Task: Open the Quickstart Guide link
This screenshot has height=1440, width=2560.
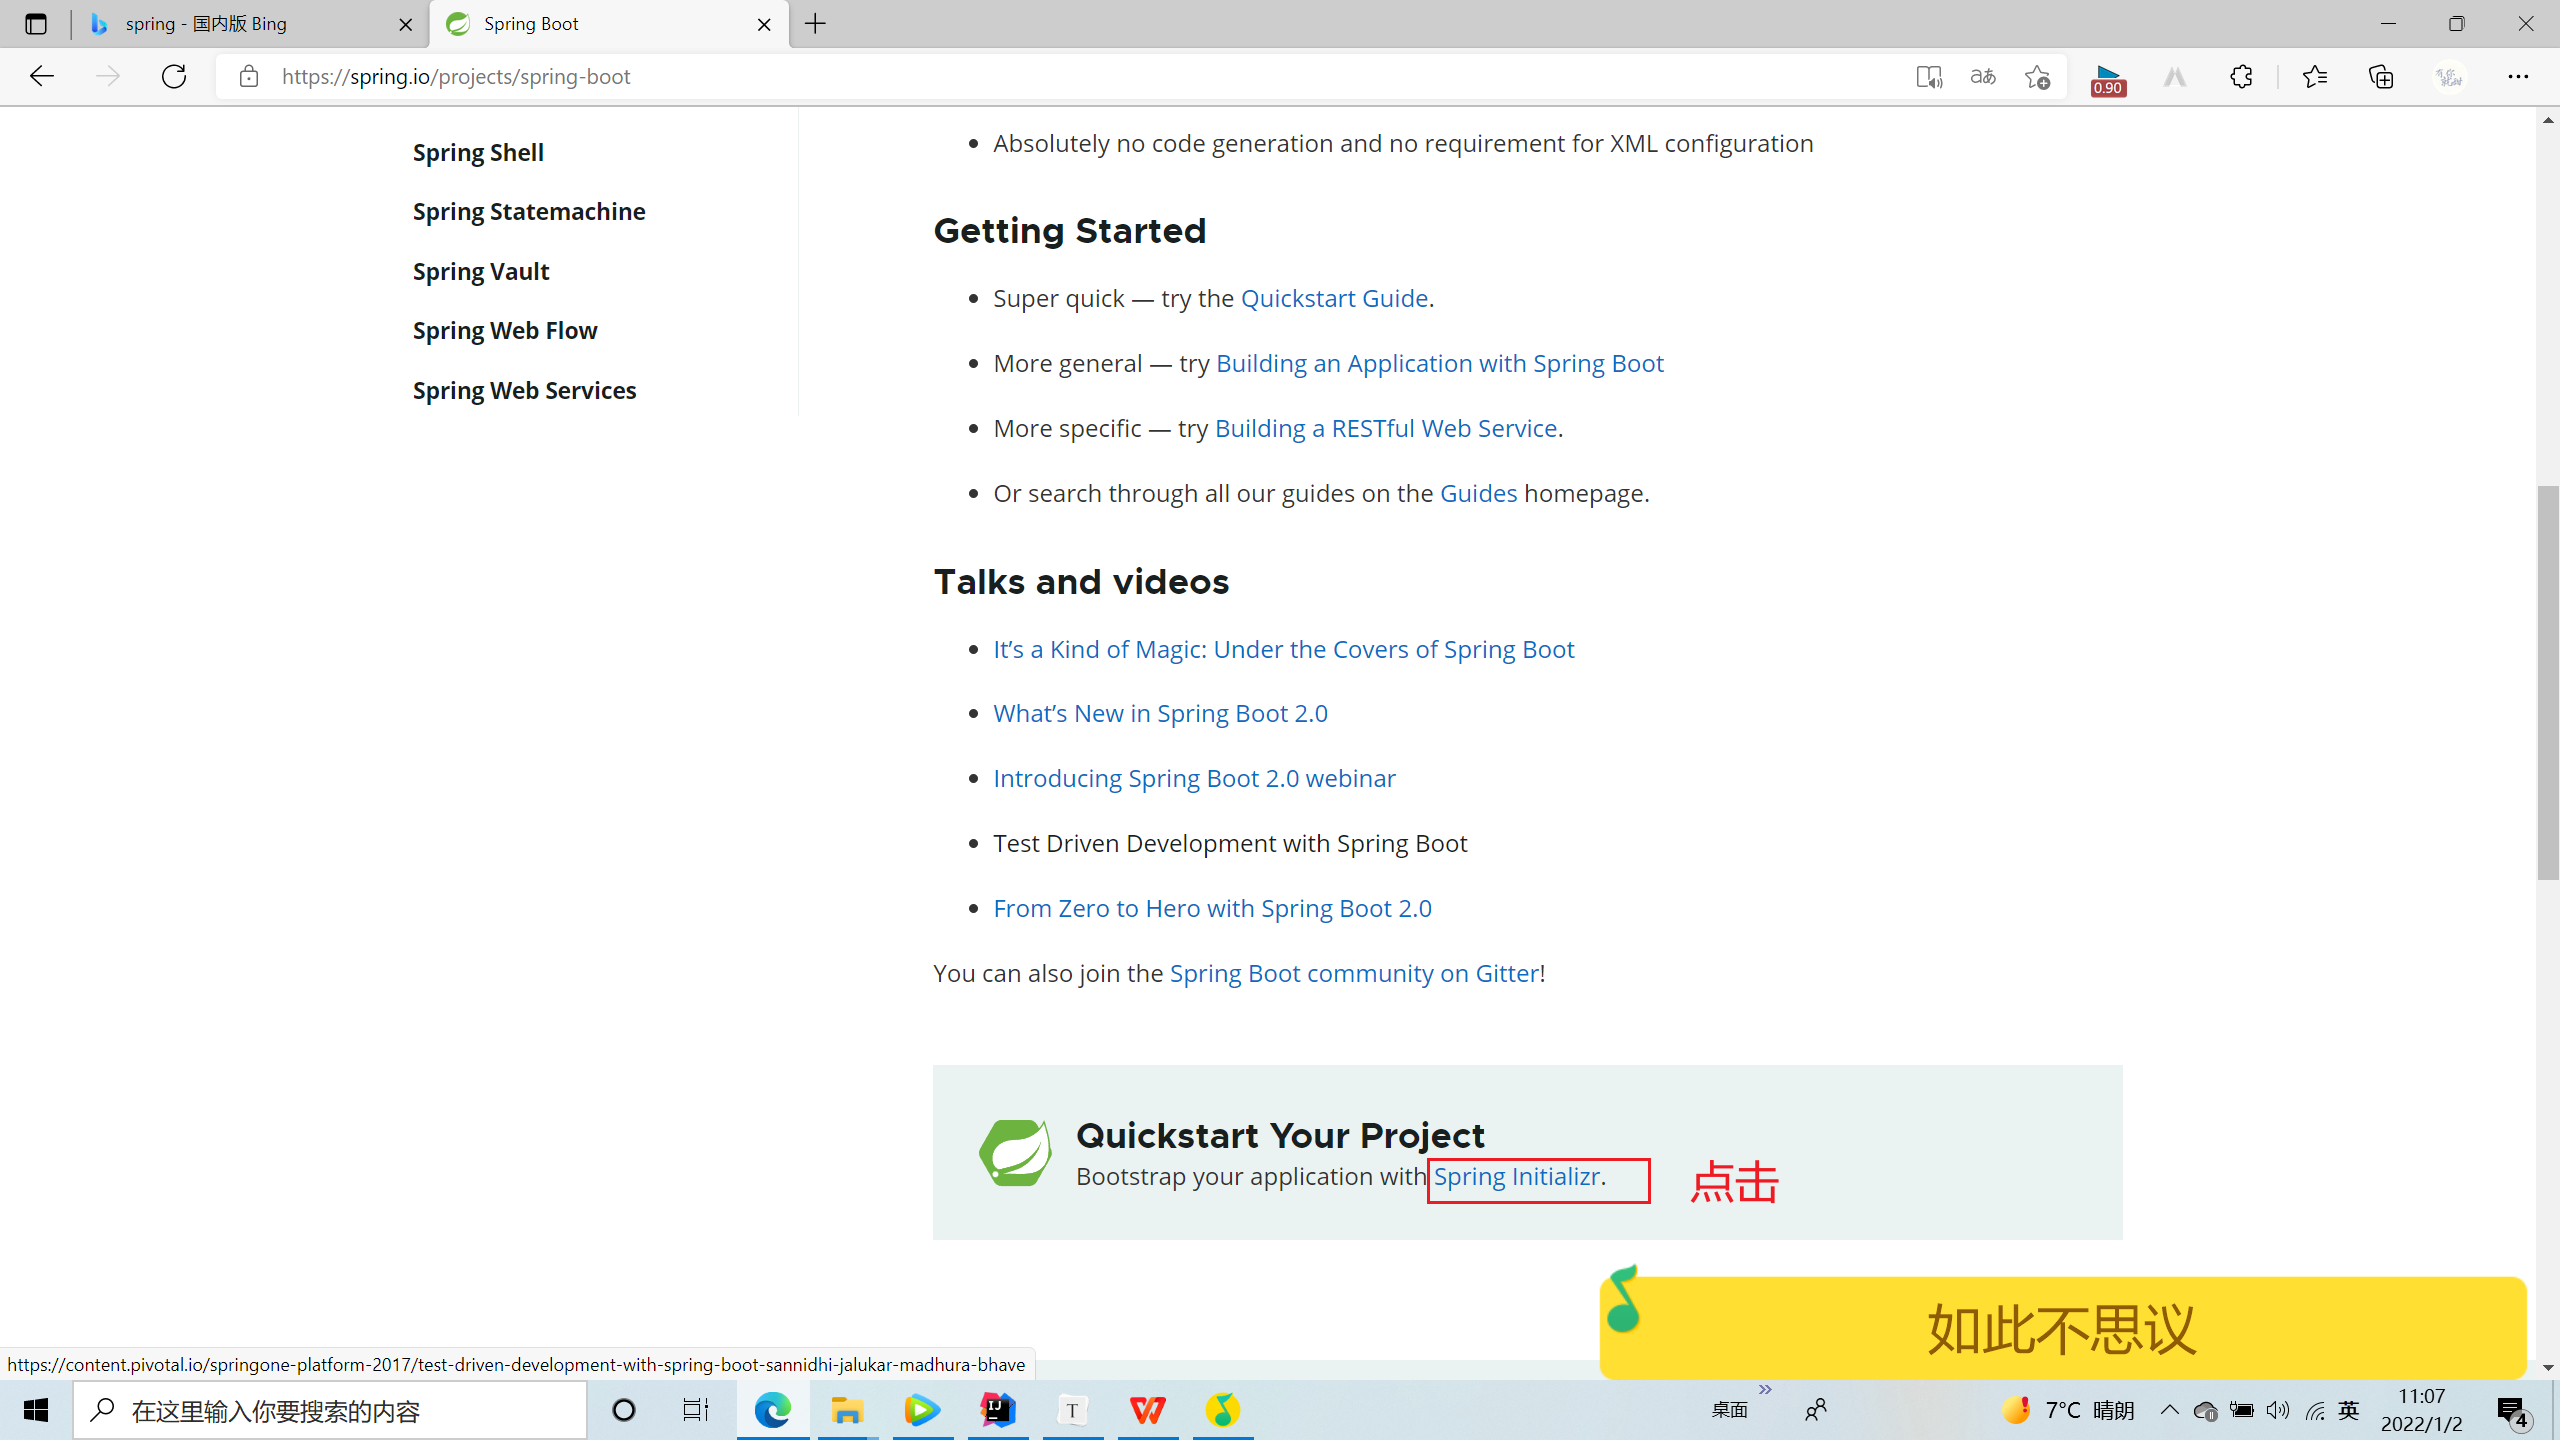Action: [1334, 298]
